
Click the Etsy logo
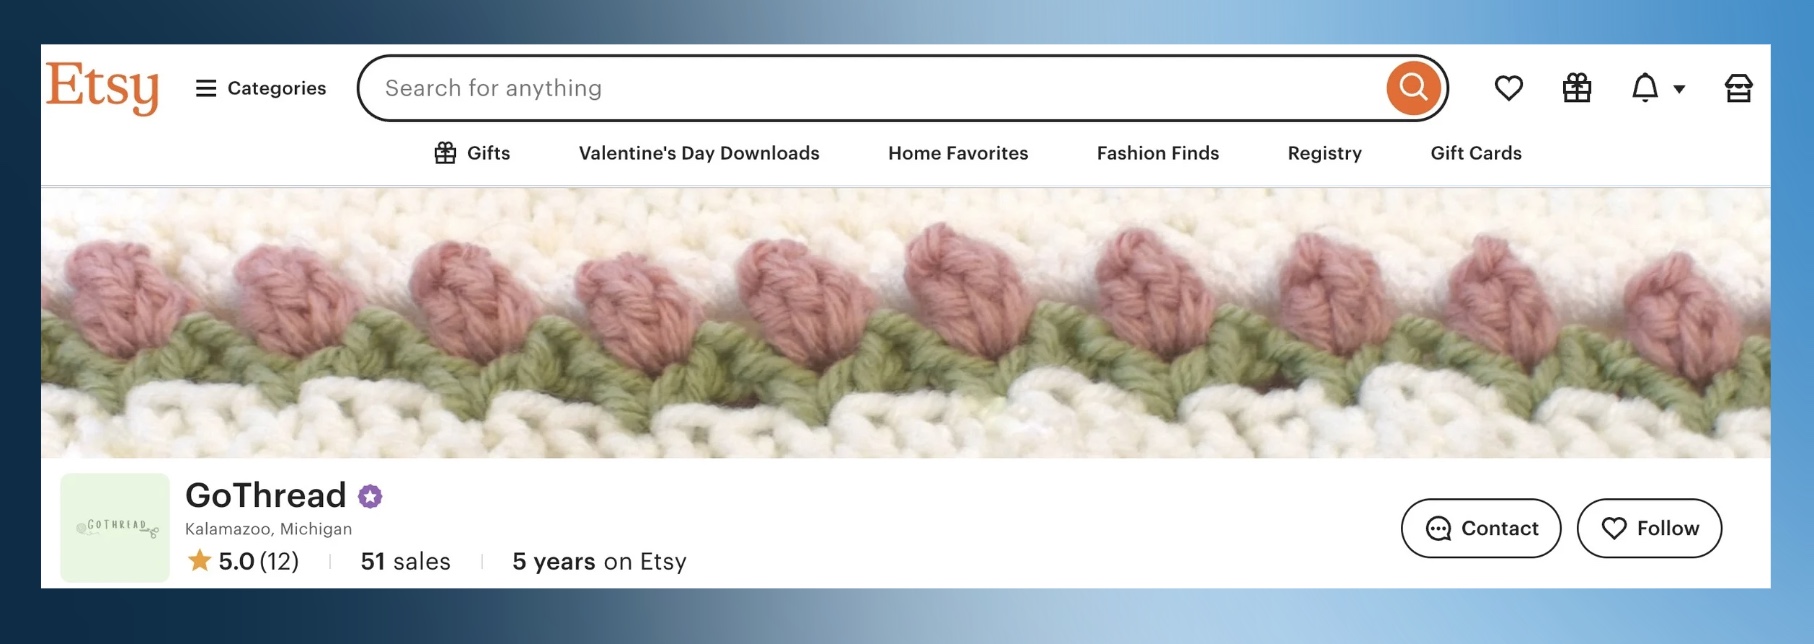point(102,87)
